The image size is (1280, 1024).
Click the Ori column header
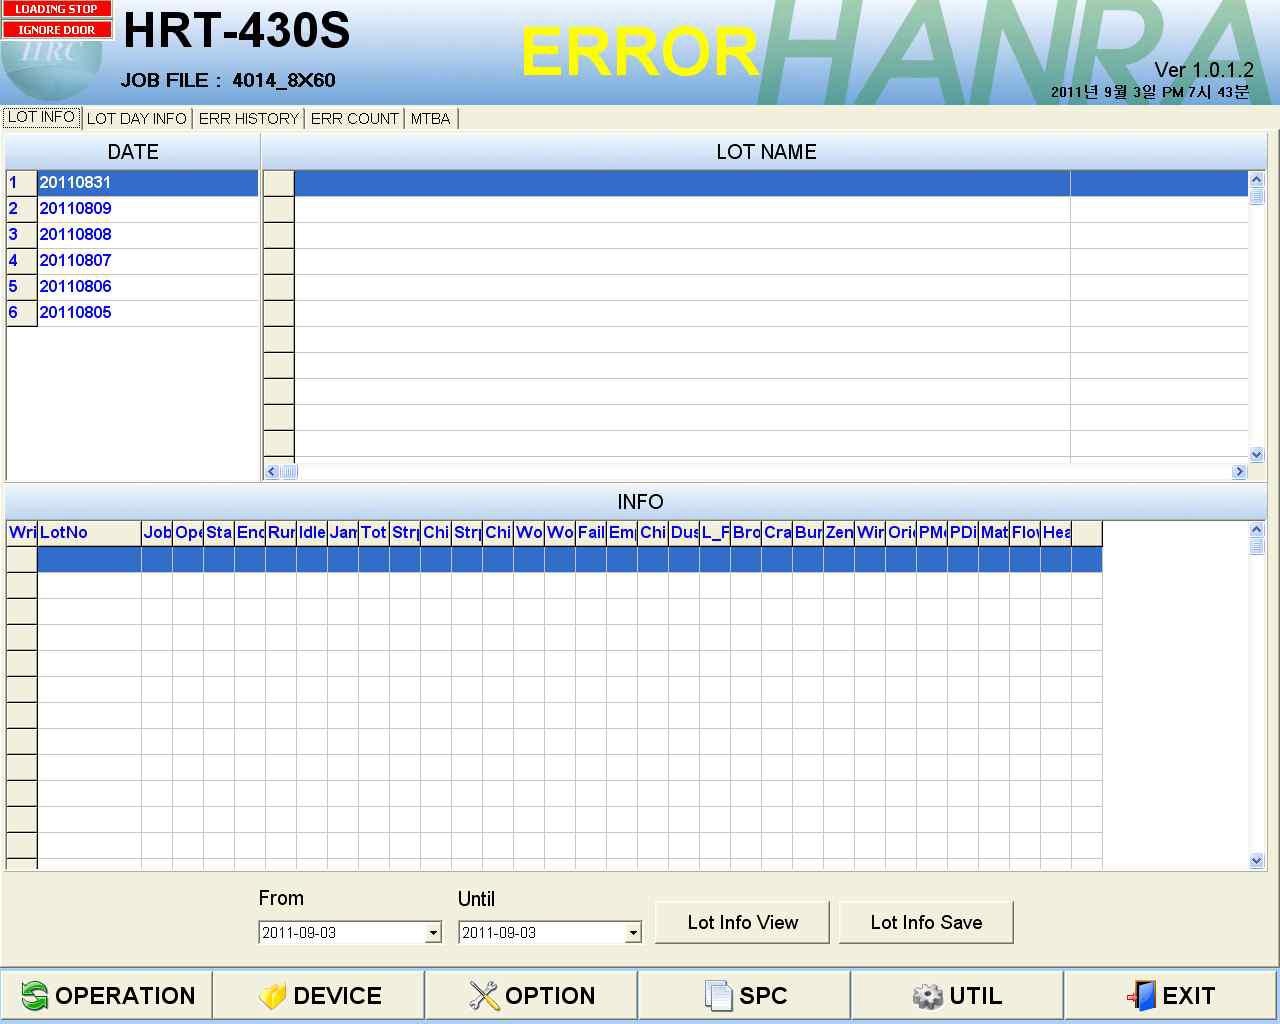tap(901, 533)
